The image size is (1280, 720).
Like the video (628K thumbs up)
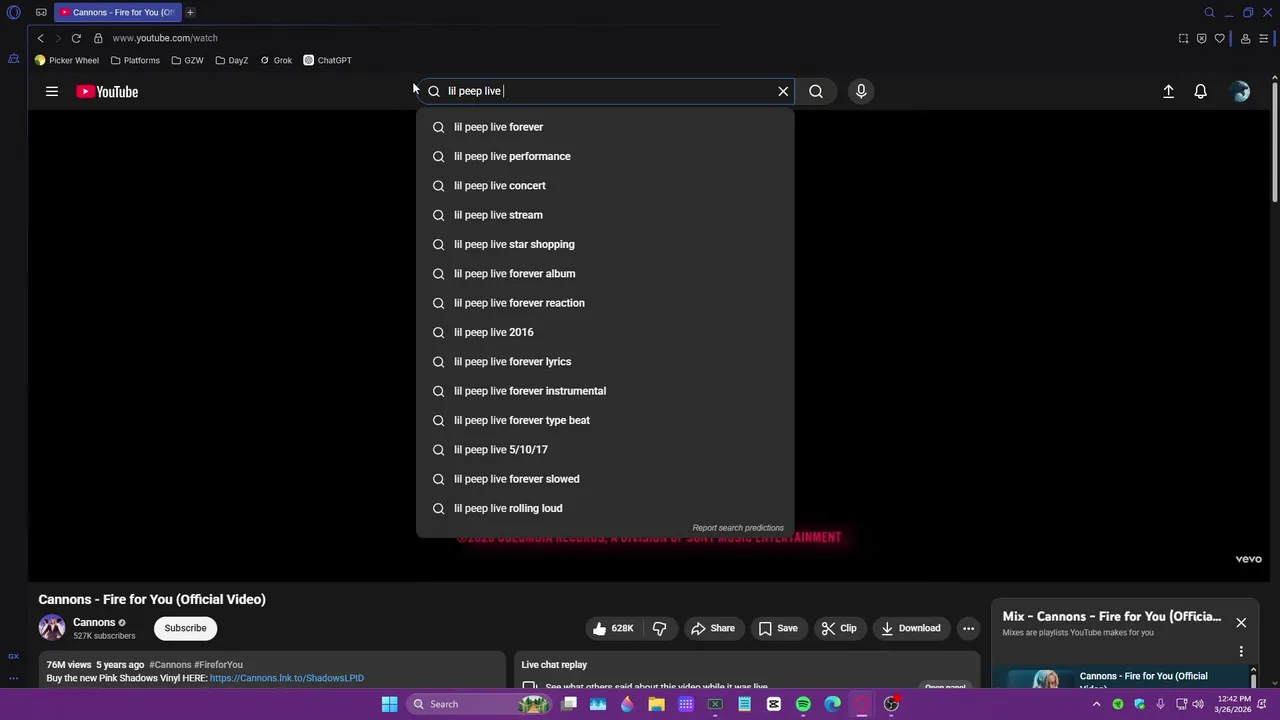[x=613, y=628]
